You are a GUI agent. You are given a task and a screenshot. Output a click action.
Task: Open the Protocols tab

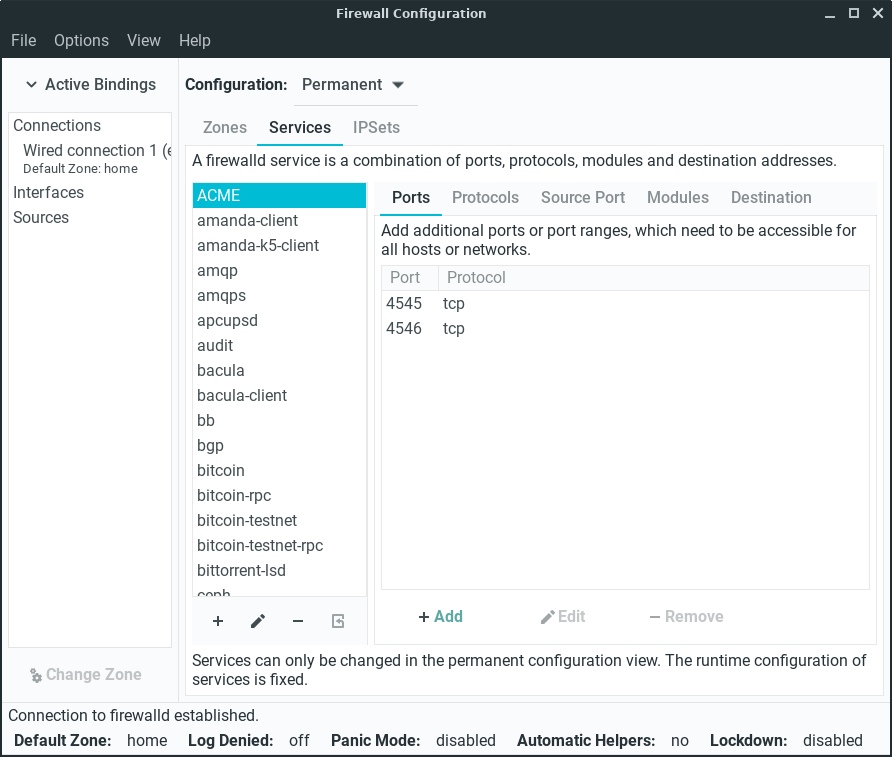point(485,197)
